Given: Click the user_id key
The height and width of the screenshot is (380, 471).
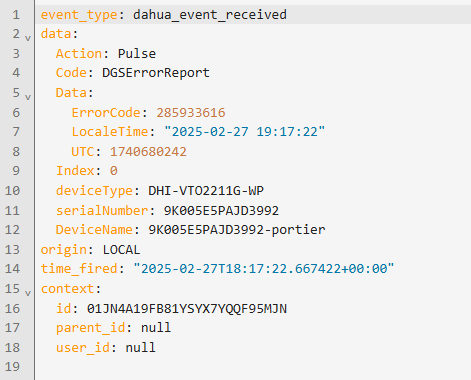Looking at the screenshot, I should click(x=83, y=348).
